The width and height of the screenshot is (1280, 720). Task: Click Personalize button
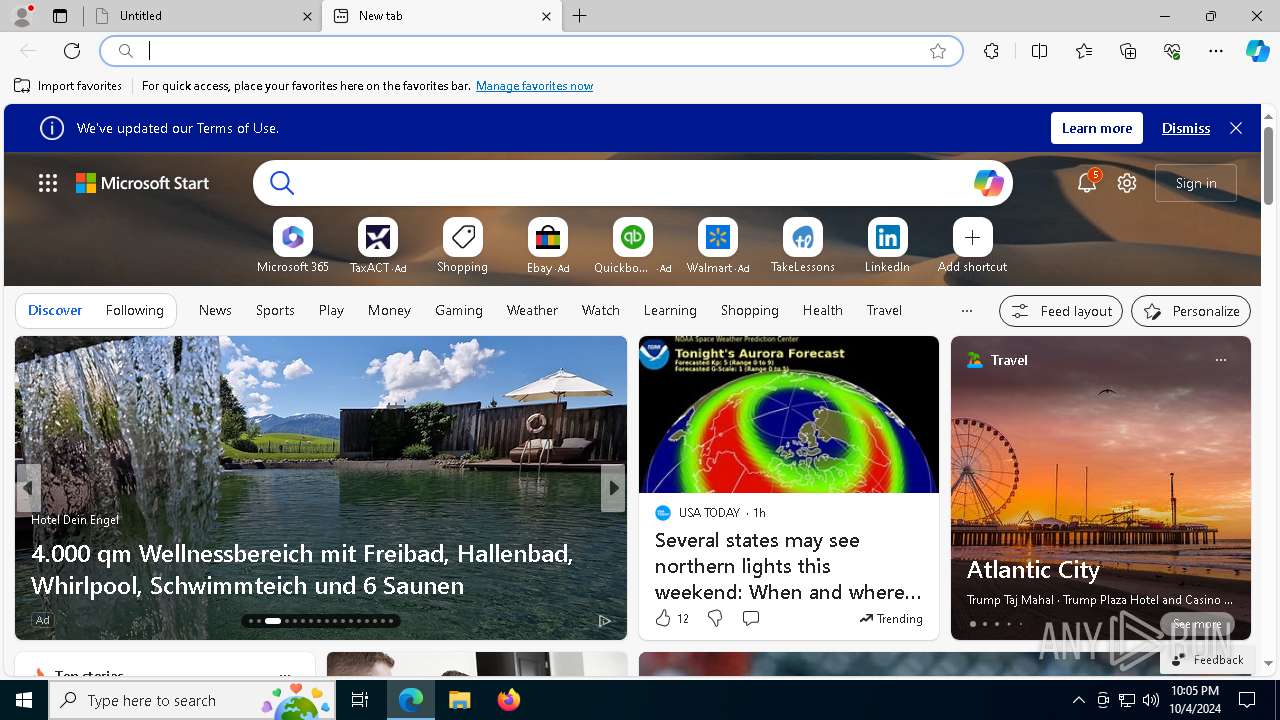tap(1191, 311)
